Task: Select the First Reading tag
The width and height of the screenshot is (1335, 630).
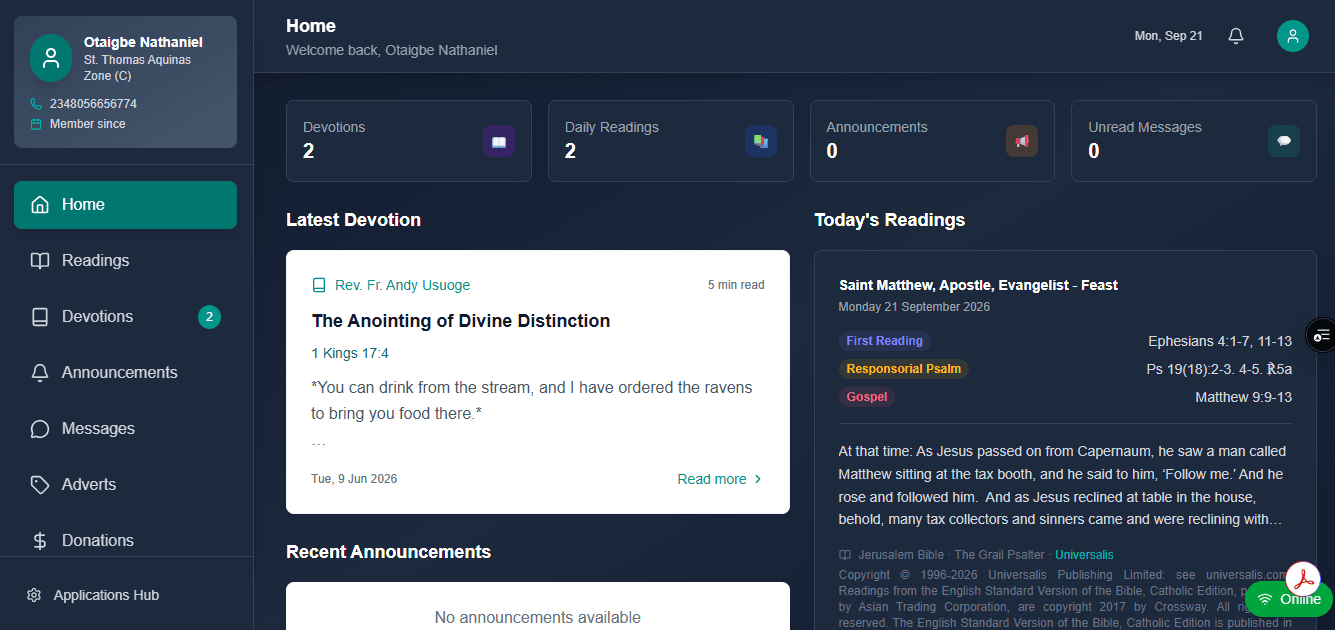Action: (x=884, y=341)
